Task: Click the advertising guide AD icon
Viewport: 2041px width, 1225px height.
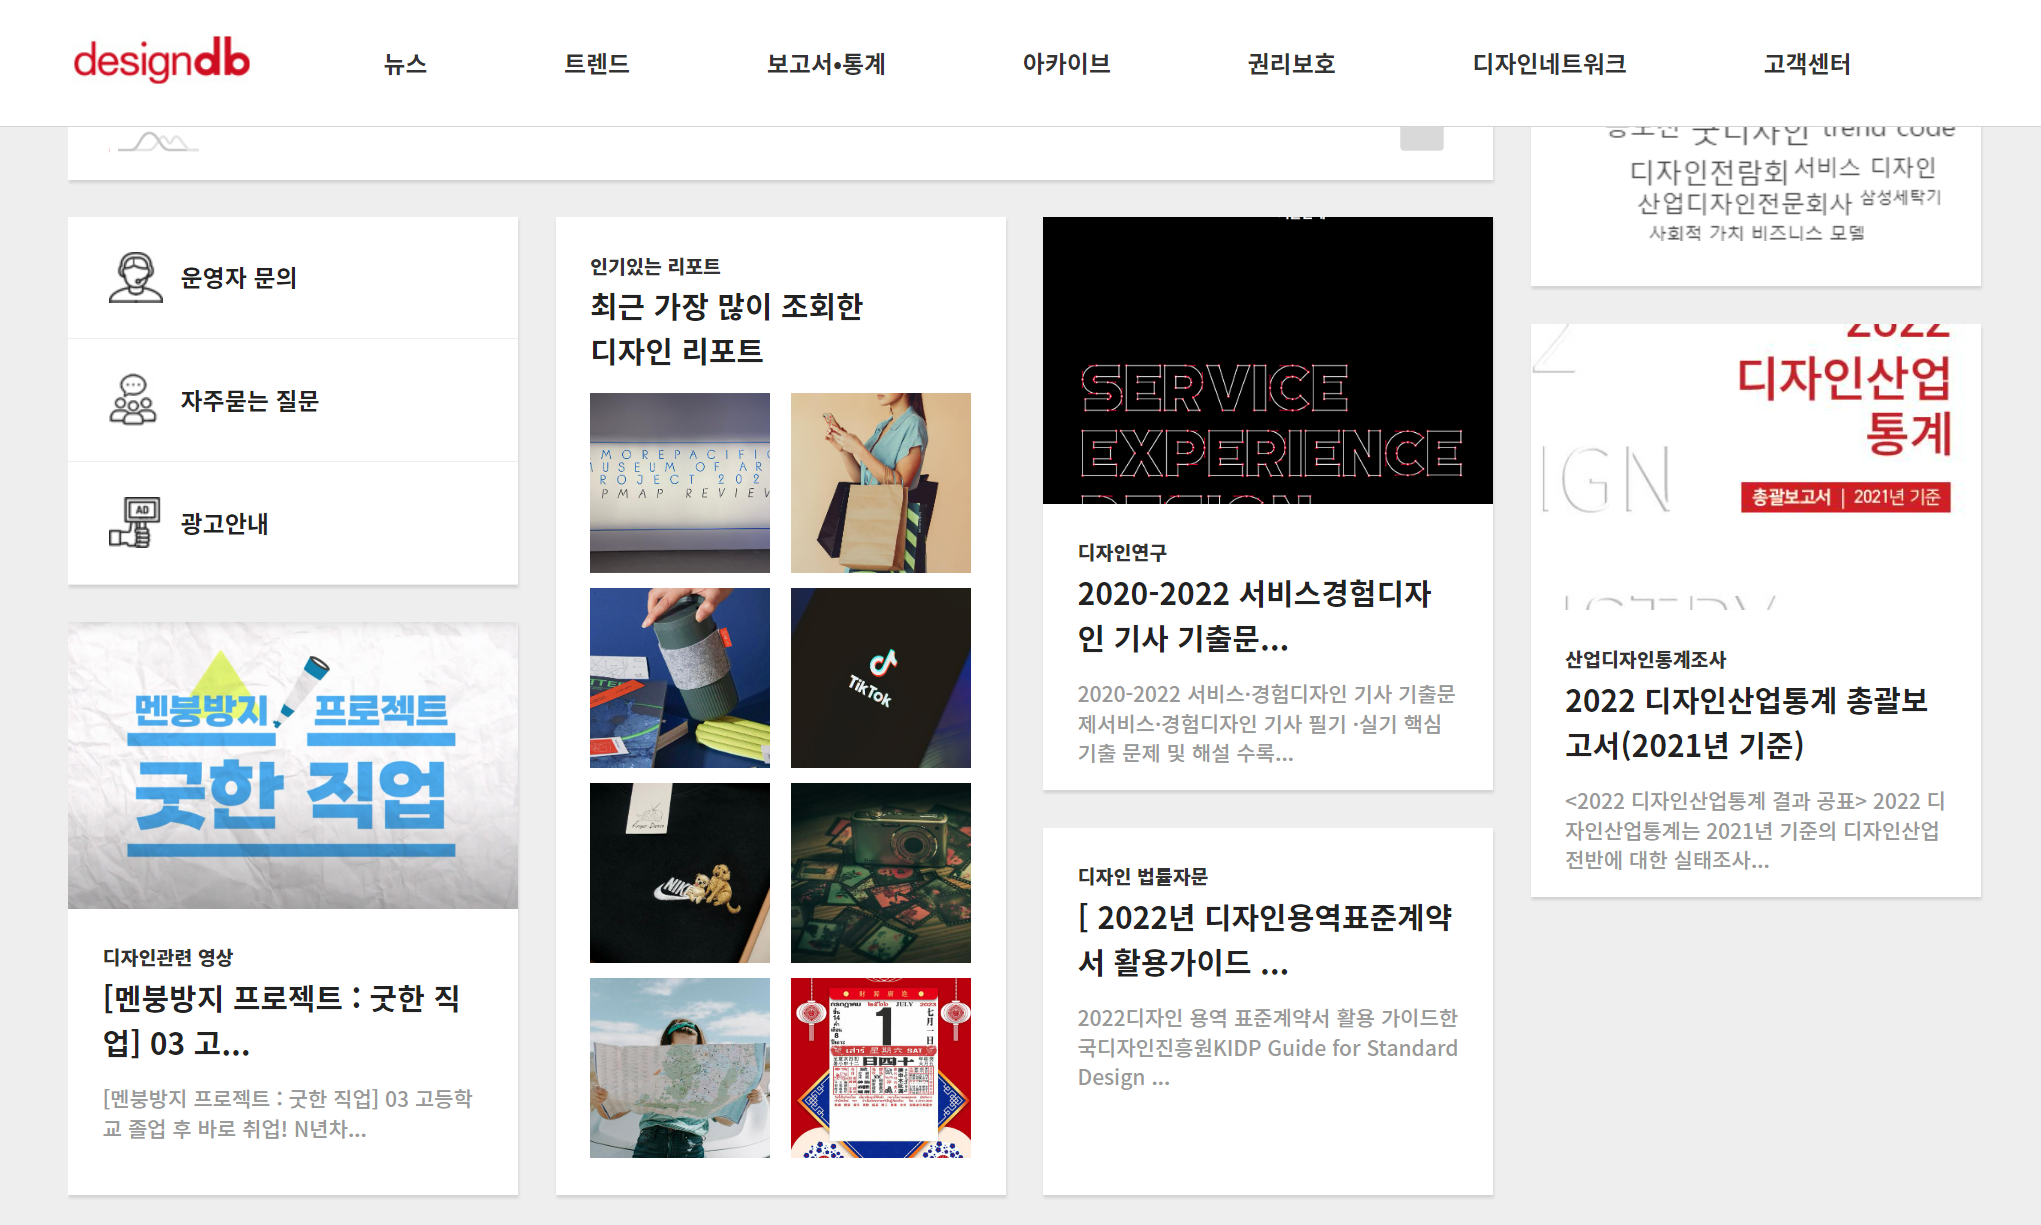Action: coord(134,522)
